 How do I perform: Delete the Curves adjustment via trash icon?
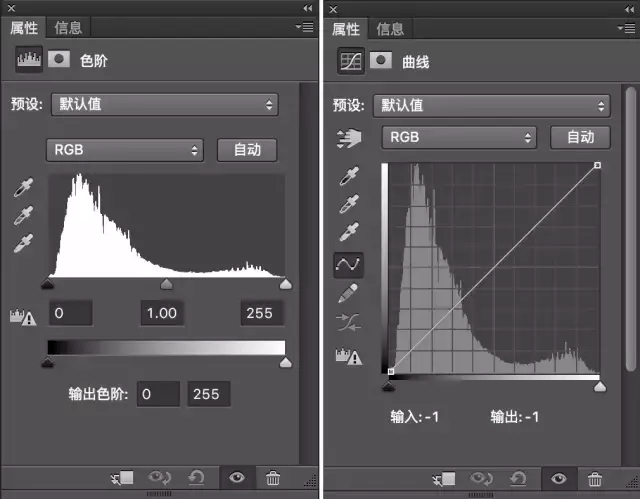click(595, 478)
